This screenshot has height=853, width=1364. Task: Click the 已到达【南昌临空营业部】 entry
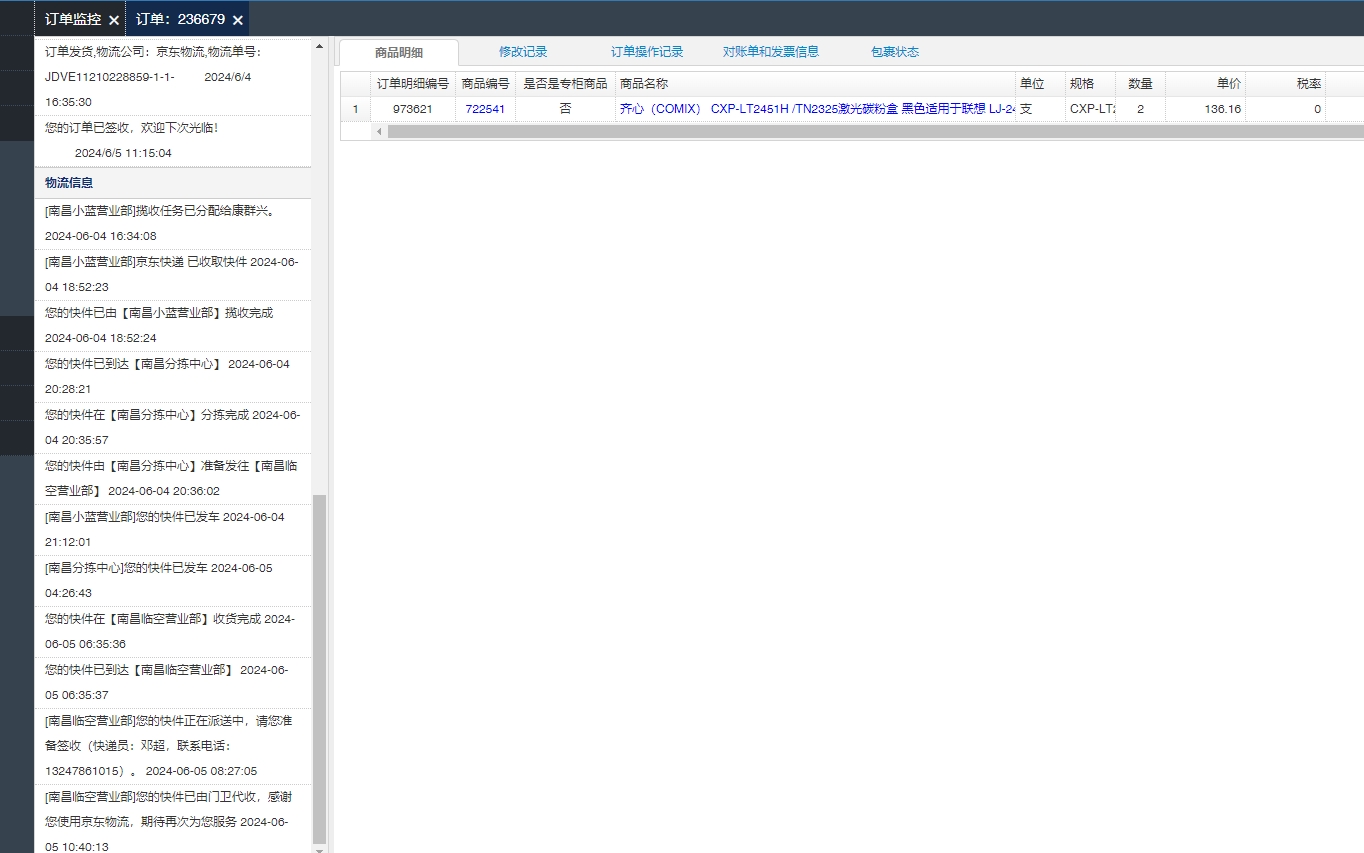[173, 682]
